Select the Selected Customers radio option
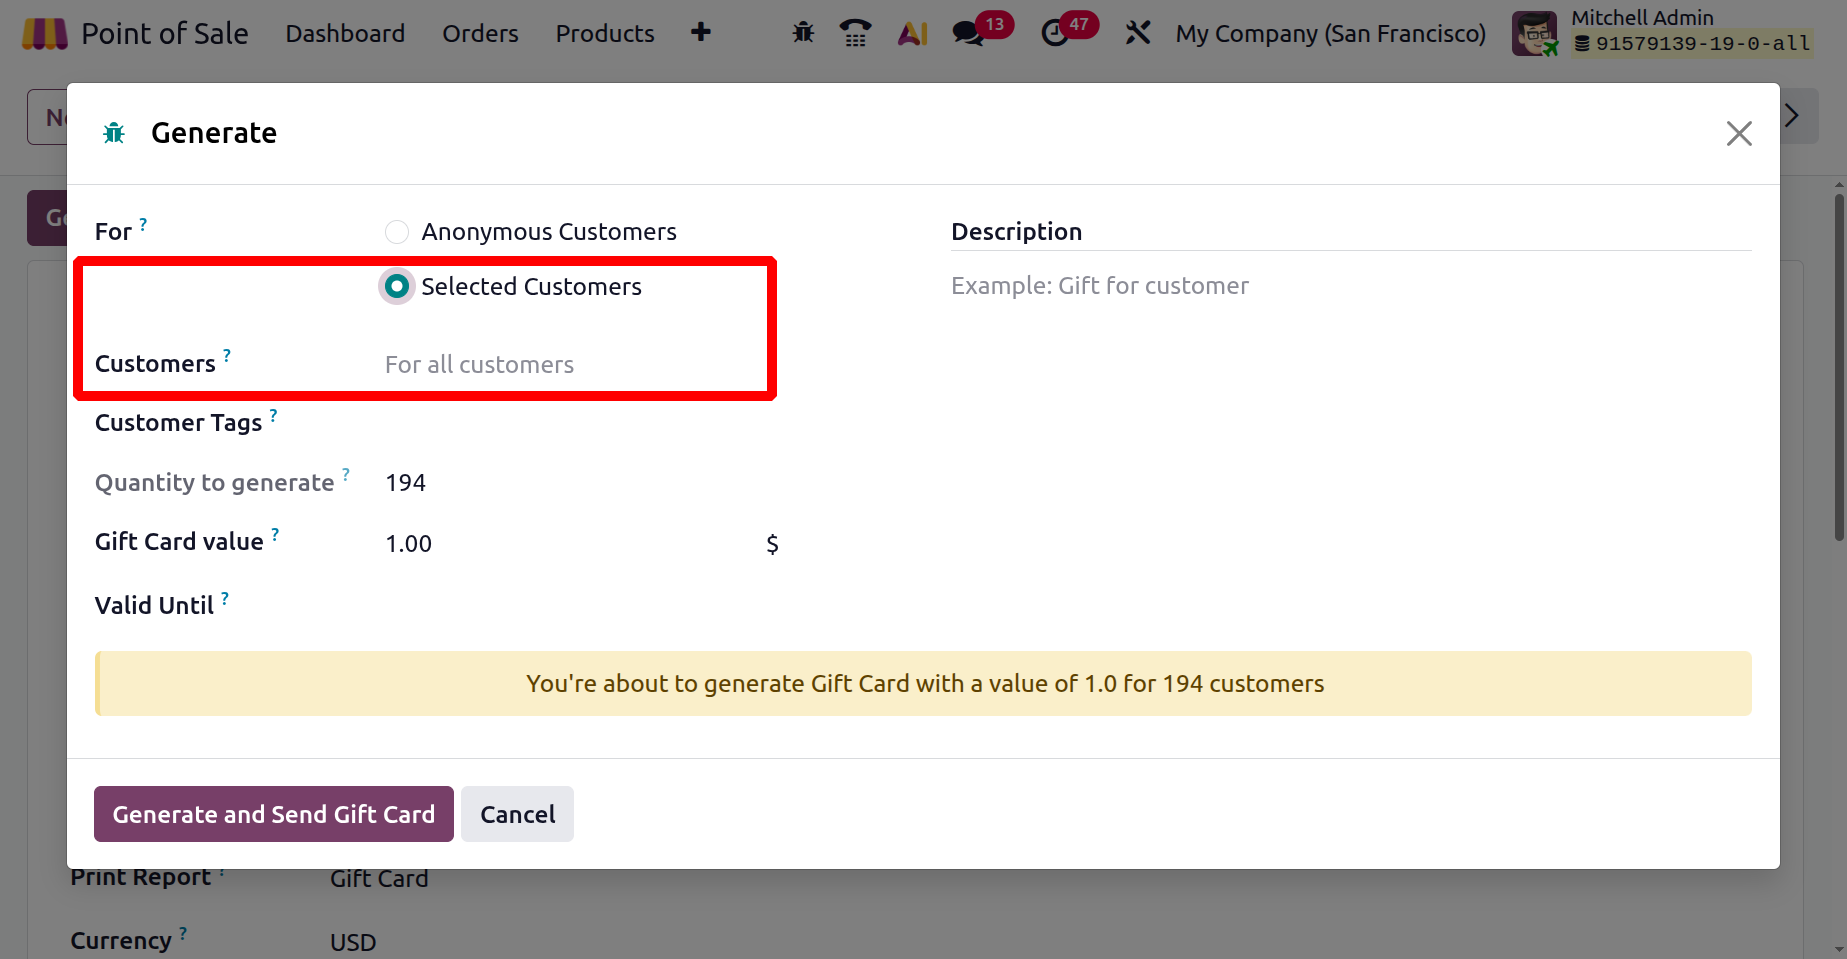The height and width of the screenshot is (959, 1847). [x=397, y=287]
